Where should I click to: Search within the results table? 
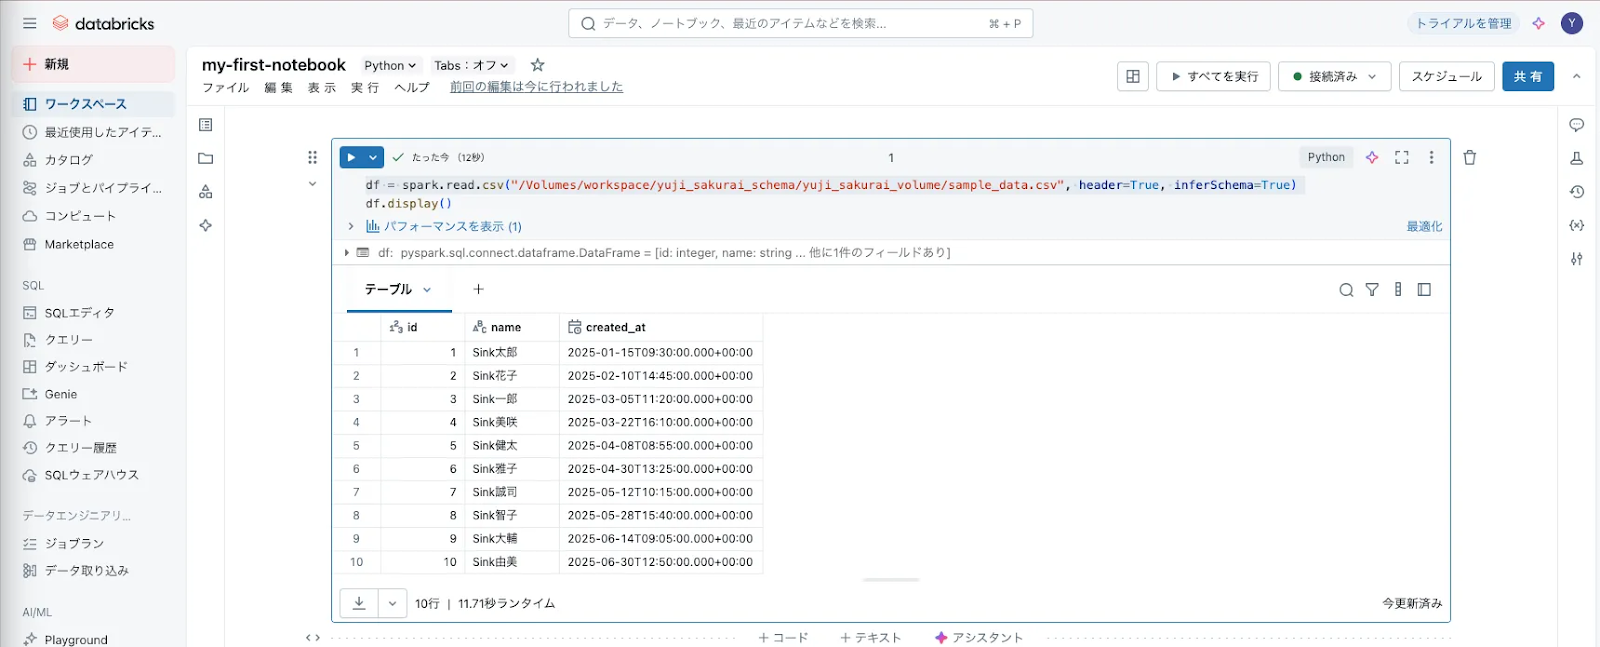point(1346,290)
